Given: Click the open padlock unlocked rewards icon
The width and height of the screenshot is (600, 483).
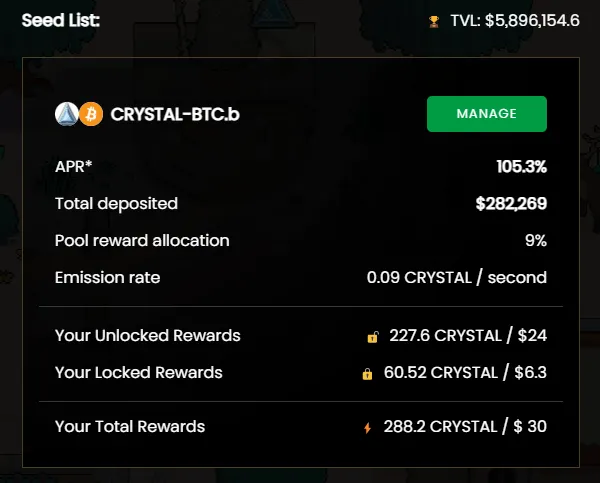Looking at the screenshot, I should point(373,337).
